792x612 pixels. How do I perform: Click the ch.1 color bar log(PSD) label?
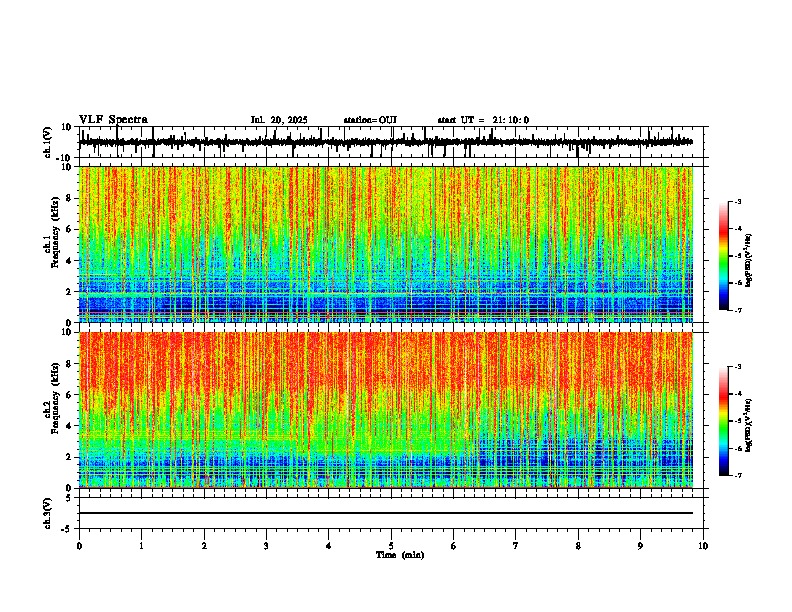[749, 261]
